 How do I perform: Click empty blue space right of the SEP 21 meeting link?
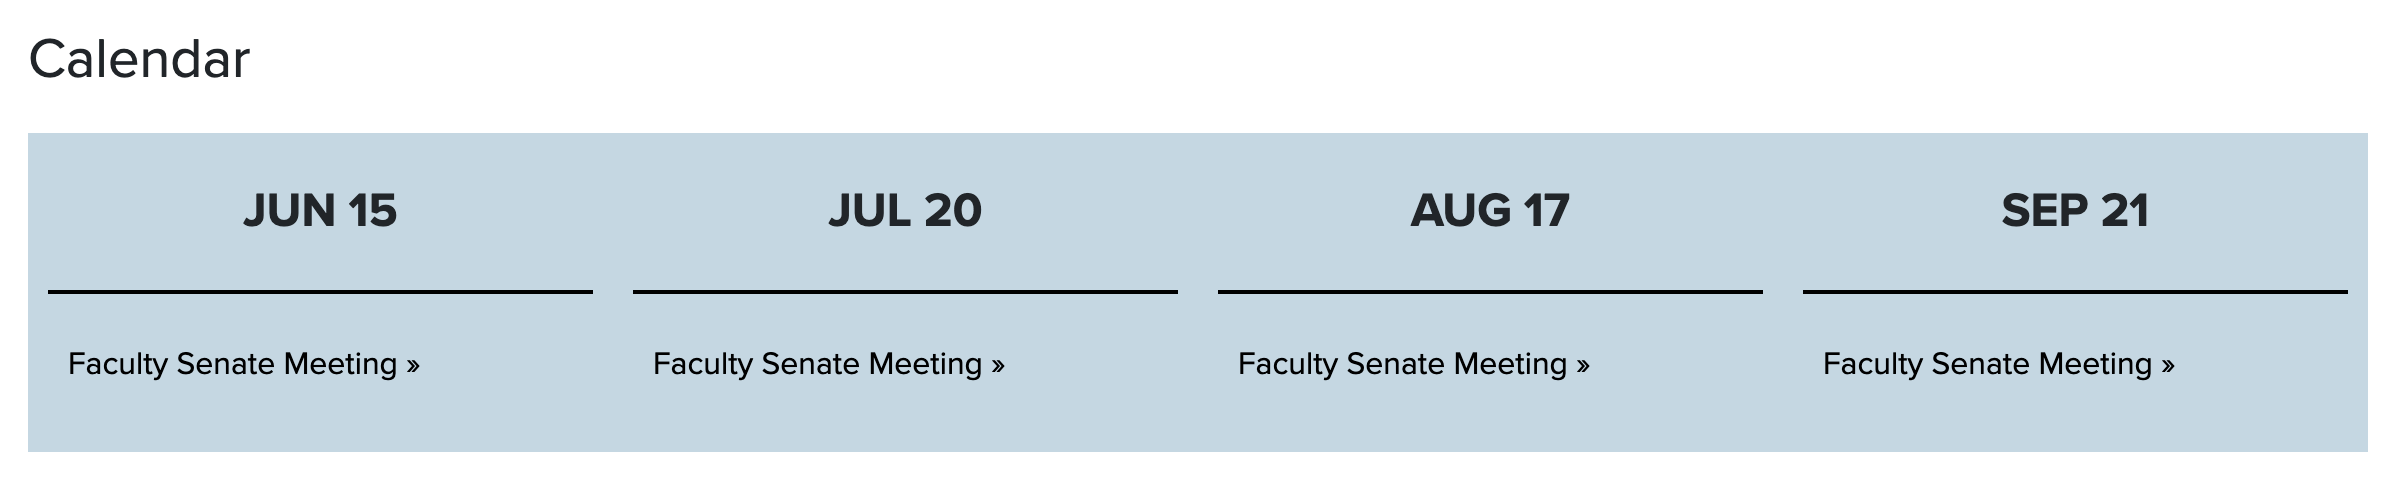pos(2270,364)
